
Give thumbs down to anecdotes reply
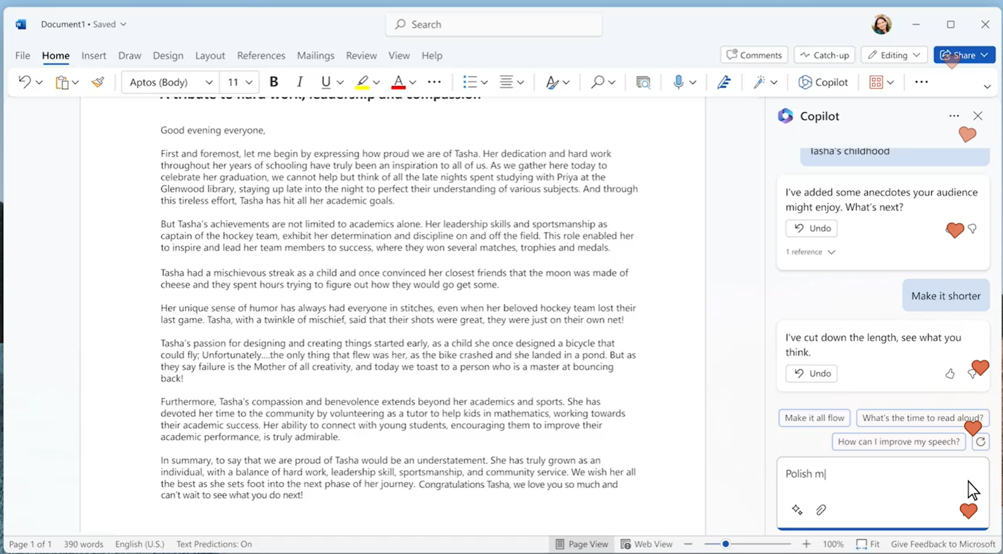pos(972,228)
